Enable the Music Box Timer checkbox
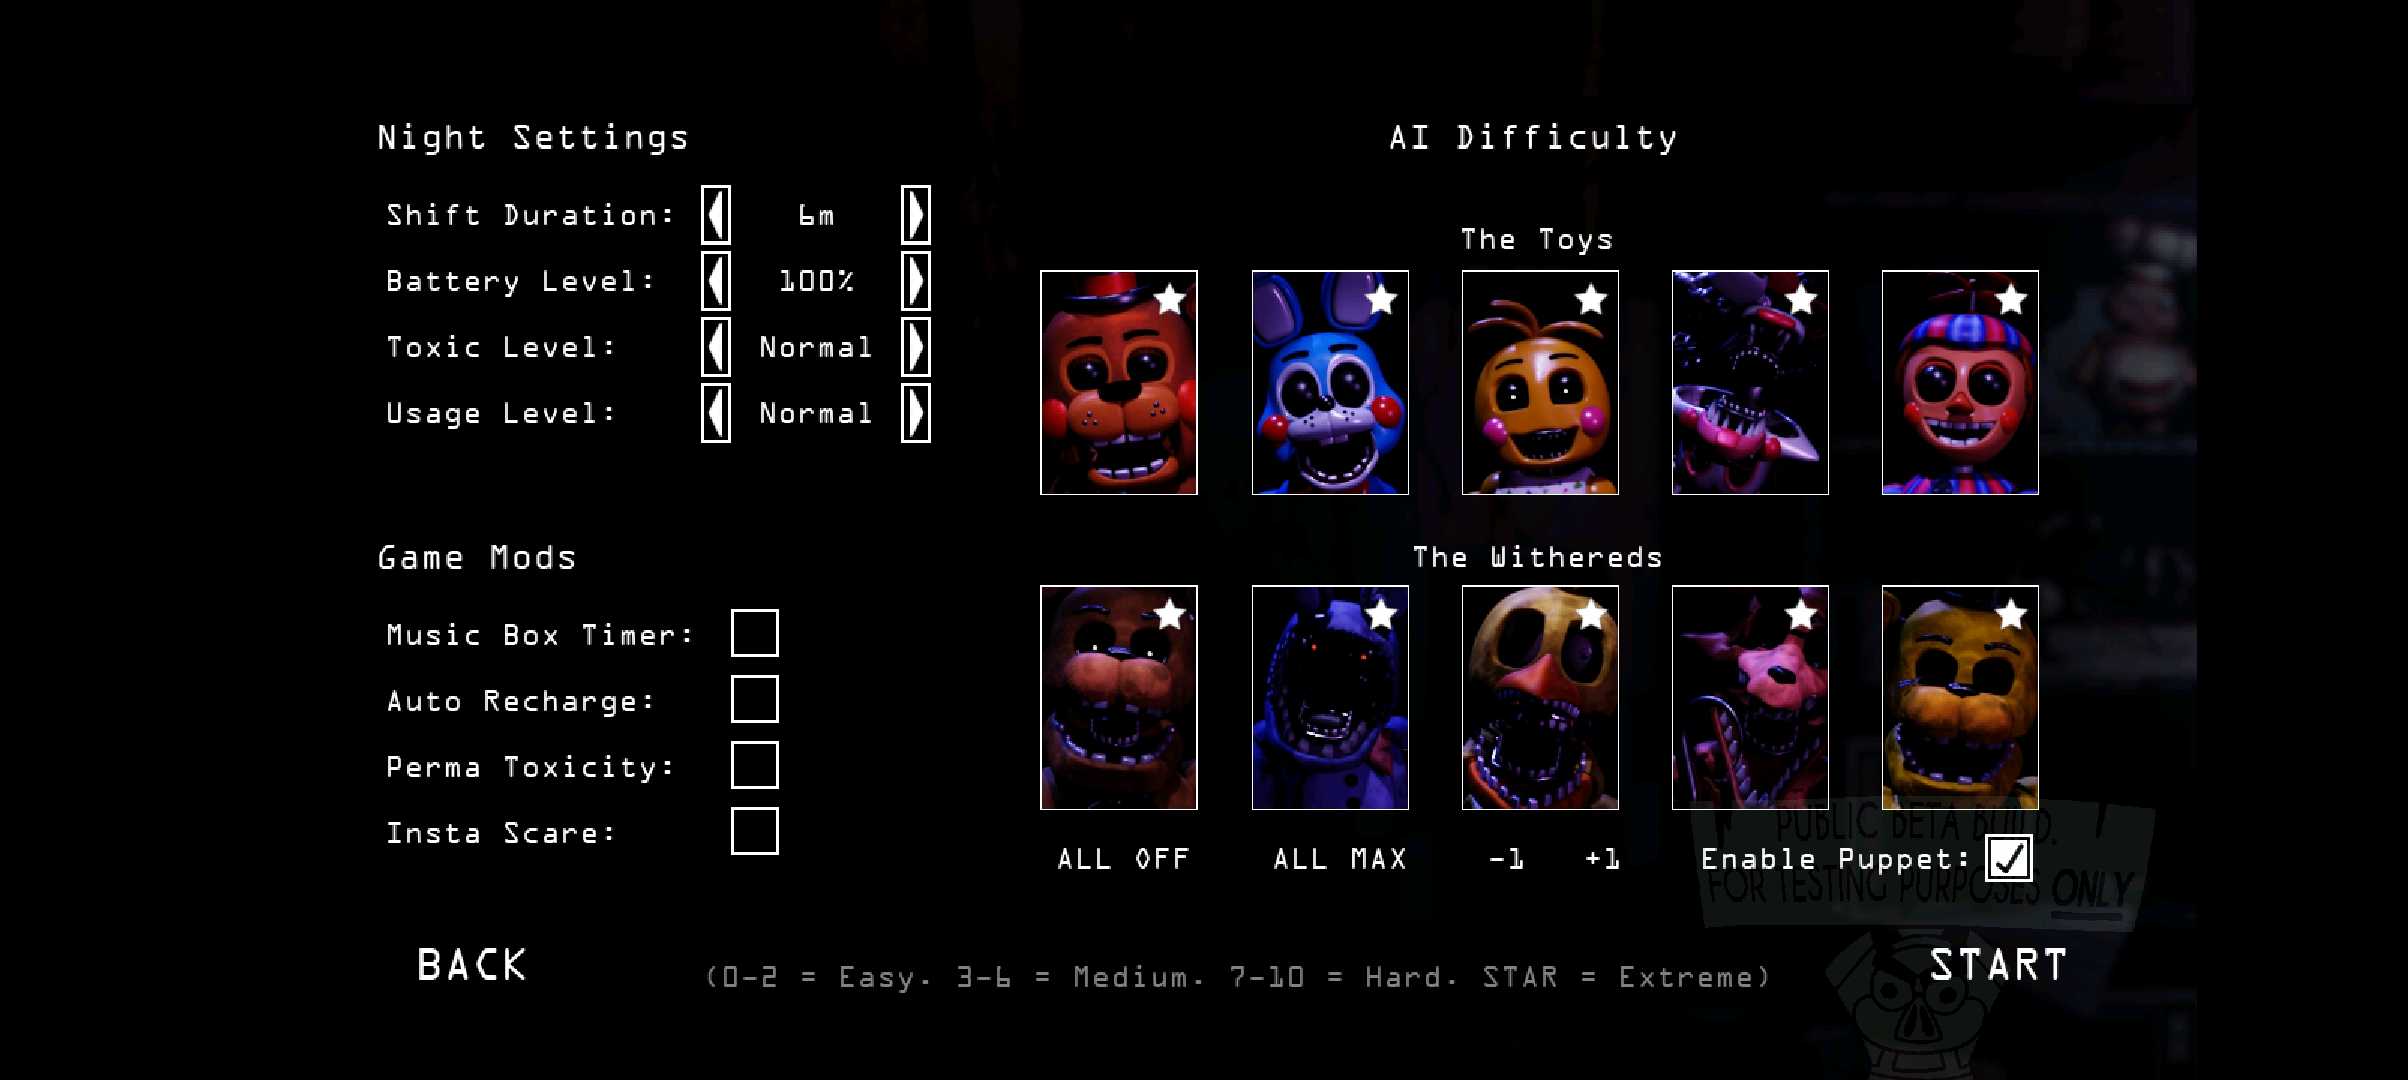The height and width of the screenshot is (1080, 2408). [x=754, y=633]
